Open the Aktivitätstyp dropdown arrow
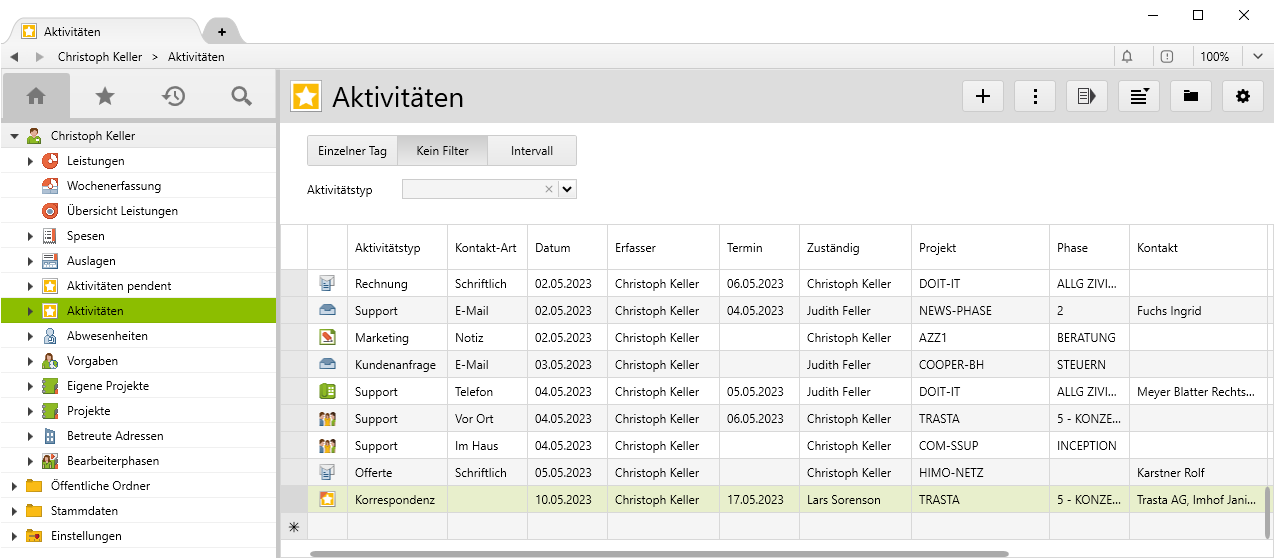Image resolution: width=1275 pixels, height=559 pixels. coord(568,189)
